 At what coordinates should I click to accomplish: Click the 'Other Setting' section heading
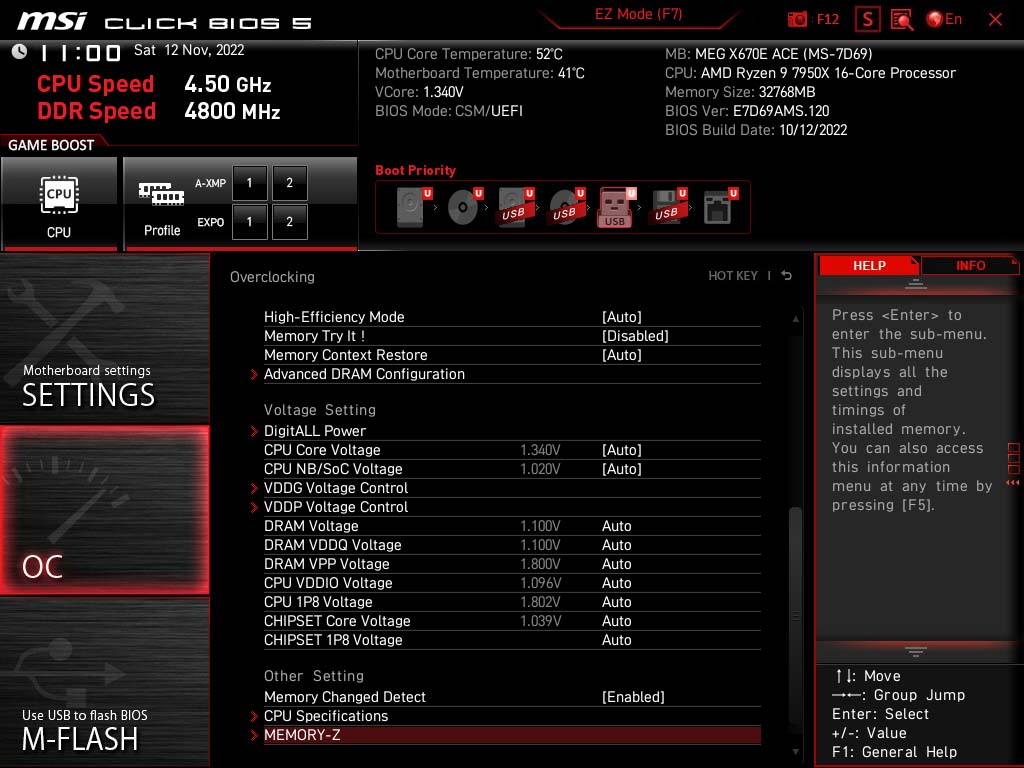pos(313,676)
